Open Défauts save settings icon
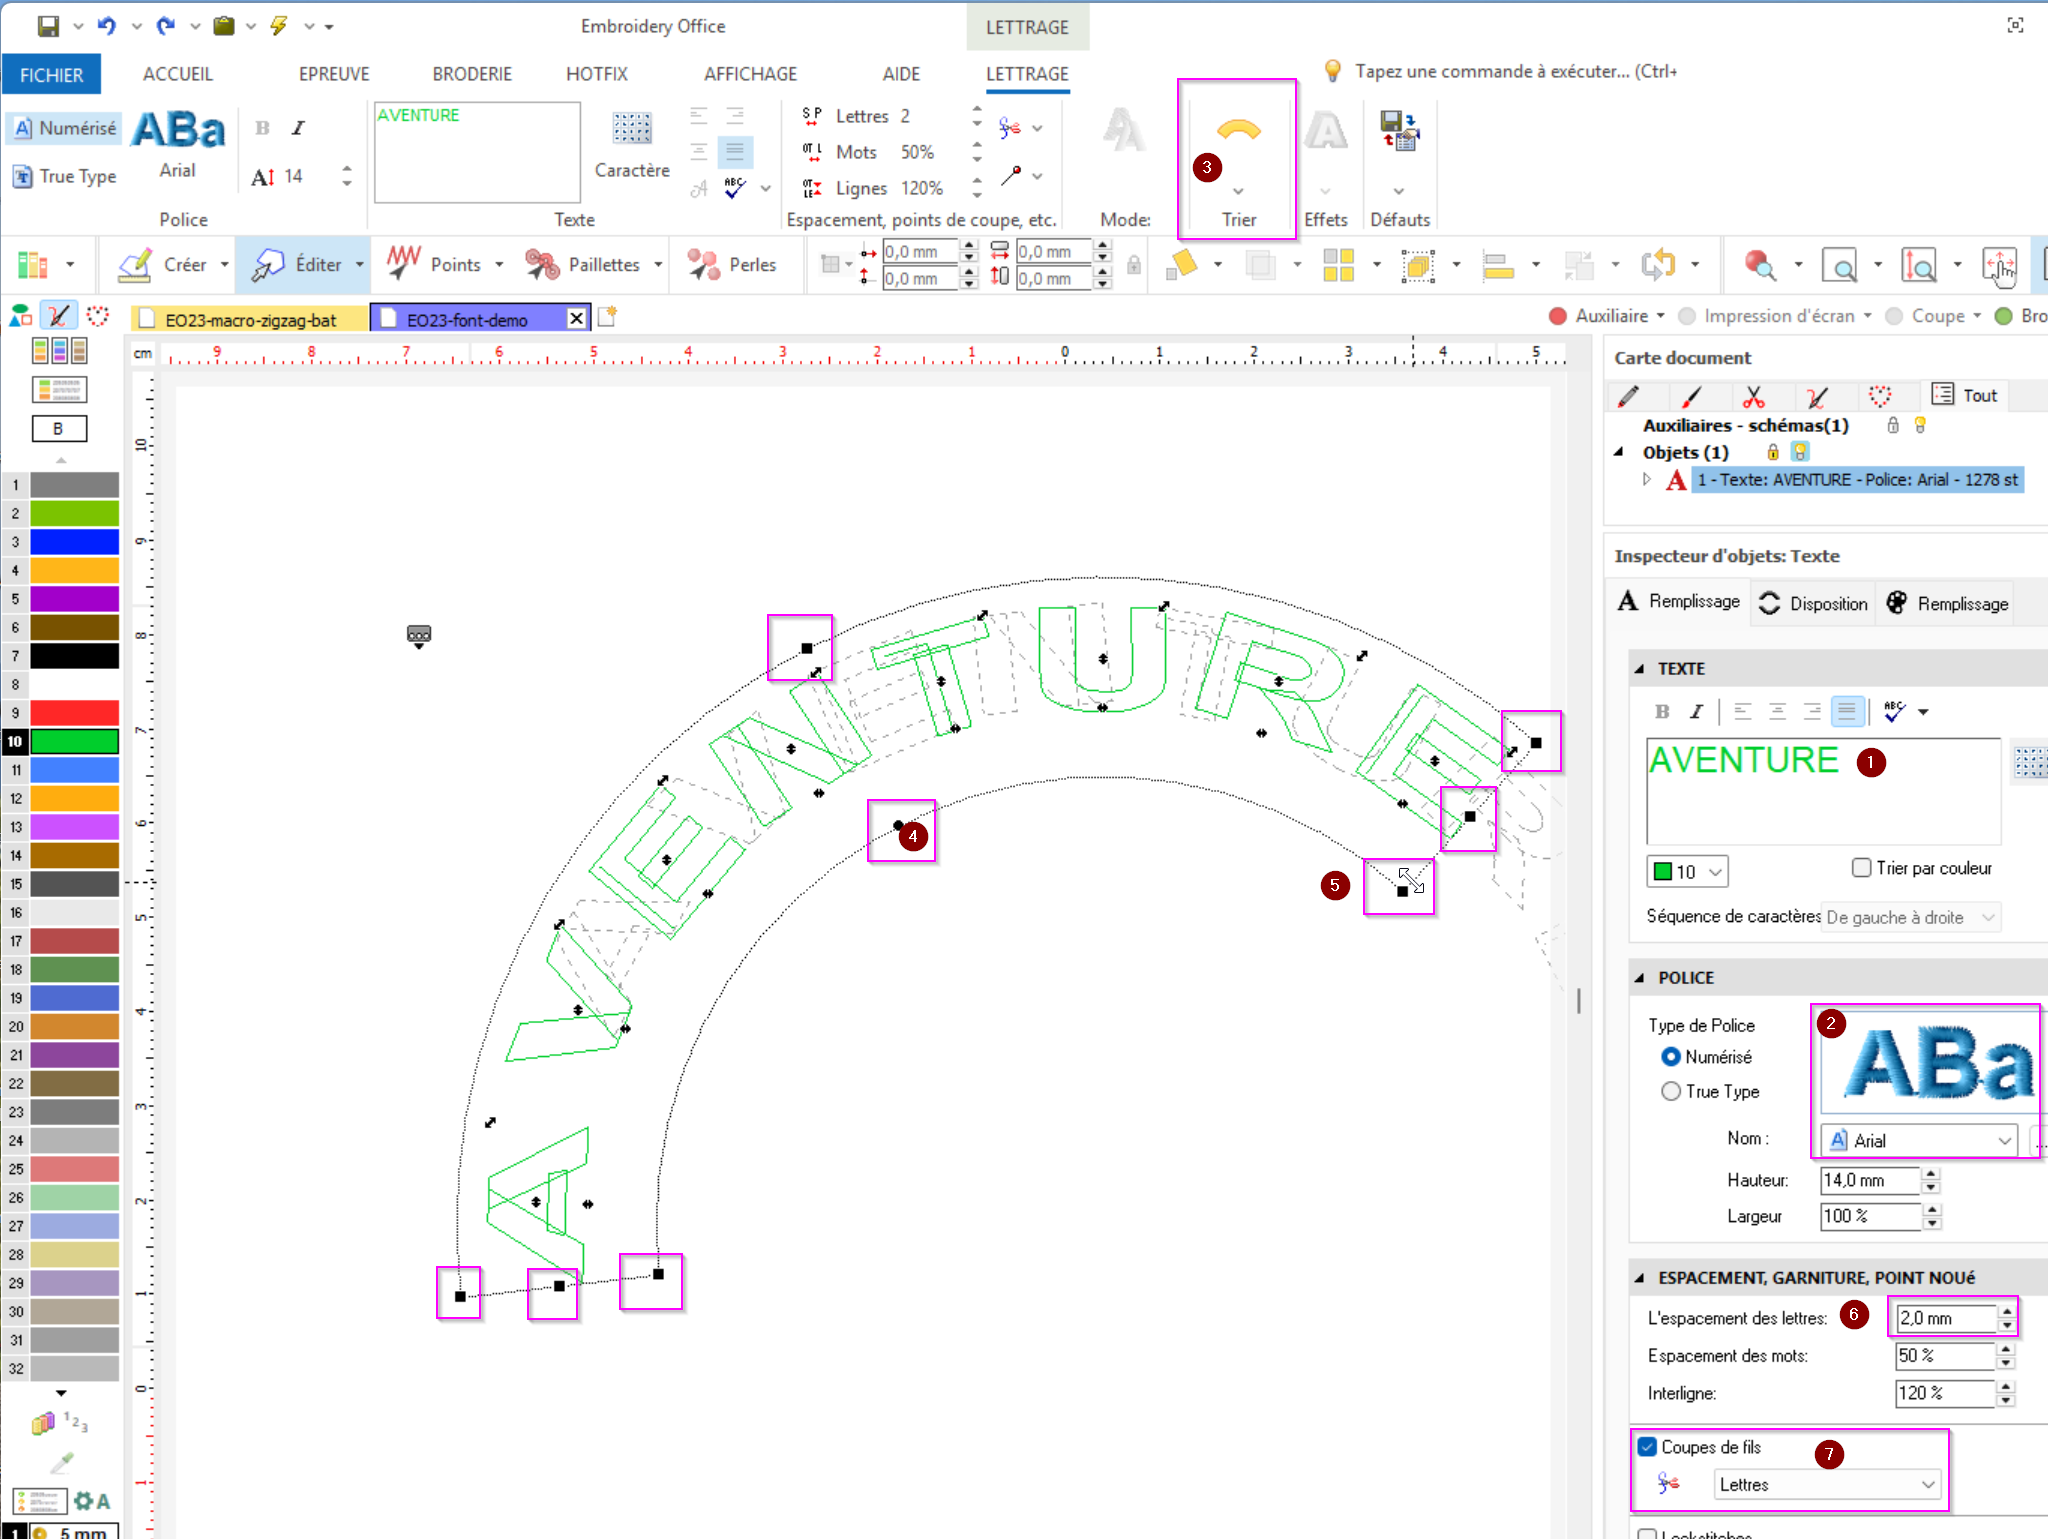Screen dimensions: 2048x1539 tap(1398, 131)
